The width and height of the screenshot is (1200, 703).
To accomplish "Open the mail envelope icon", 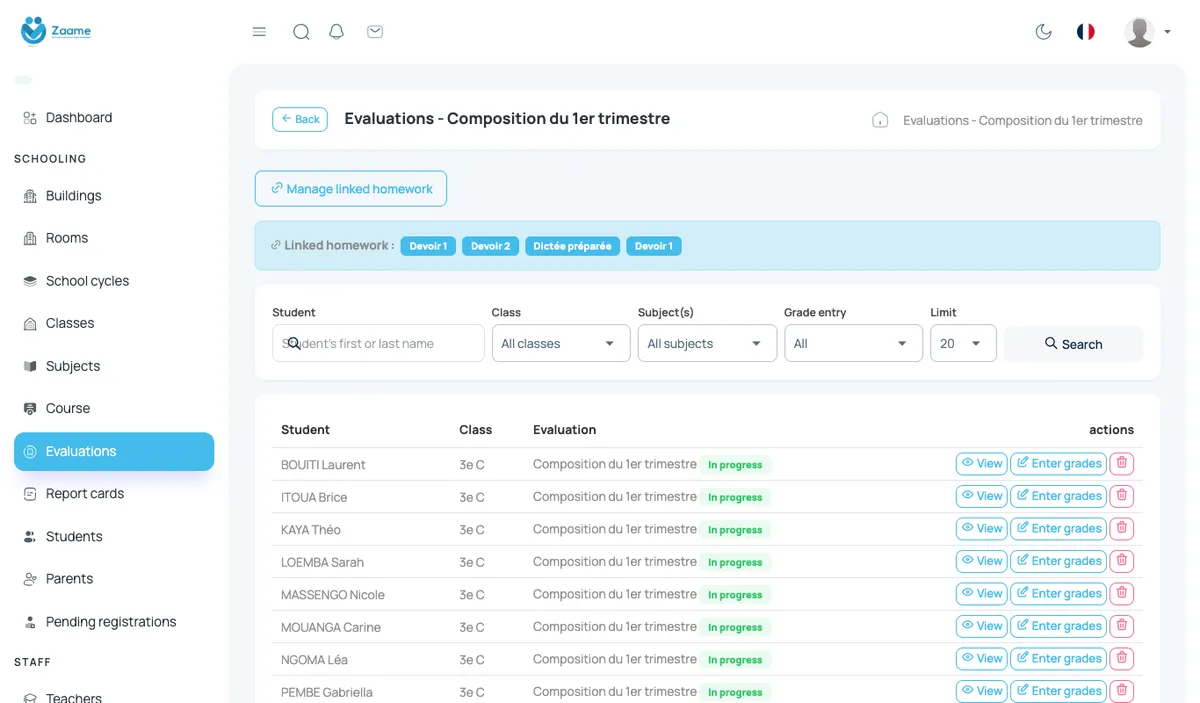I will coord(375,32).
